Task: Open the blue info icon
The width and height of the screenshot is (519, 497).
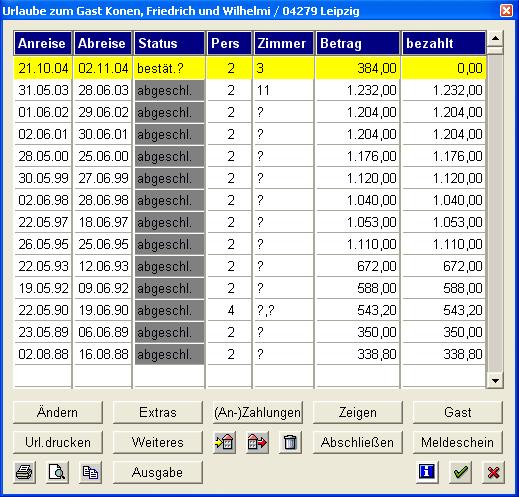Action: (427, 472)
